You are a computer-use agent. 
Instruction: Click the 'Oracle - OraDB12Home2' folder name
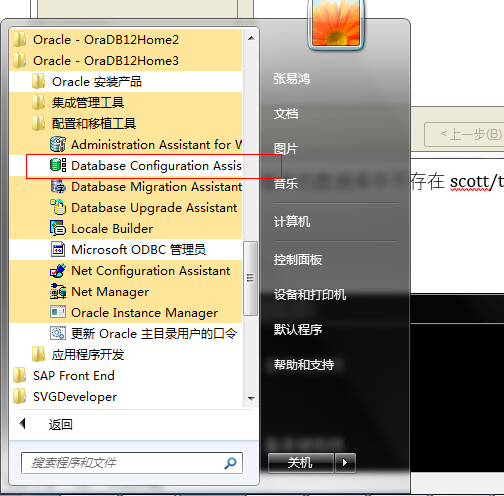pos(106,40)
